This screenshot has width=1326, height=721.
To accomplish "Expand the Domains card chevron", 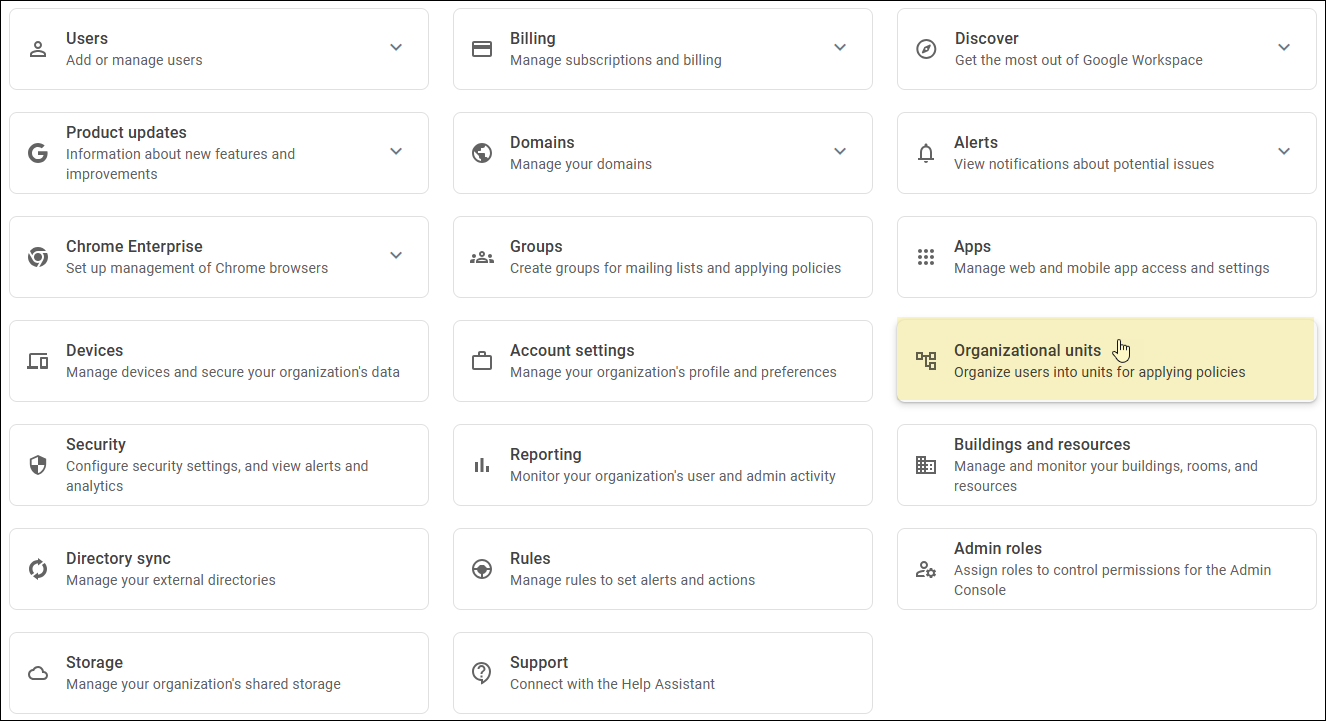I will (840, 151).
